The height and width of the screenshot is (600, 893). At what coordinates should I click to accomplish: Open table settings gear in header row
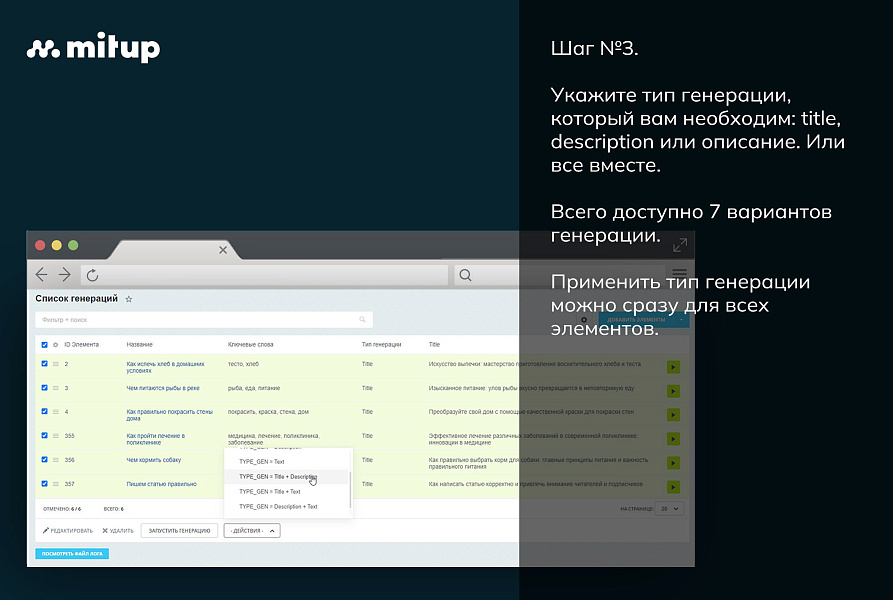[x=55, y=344]
